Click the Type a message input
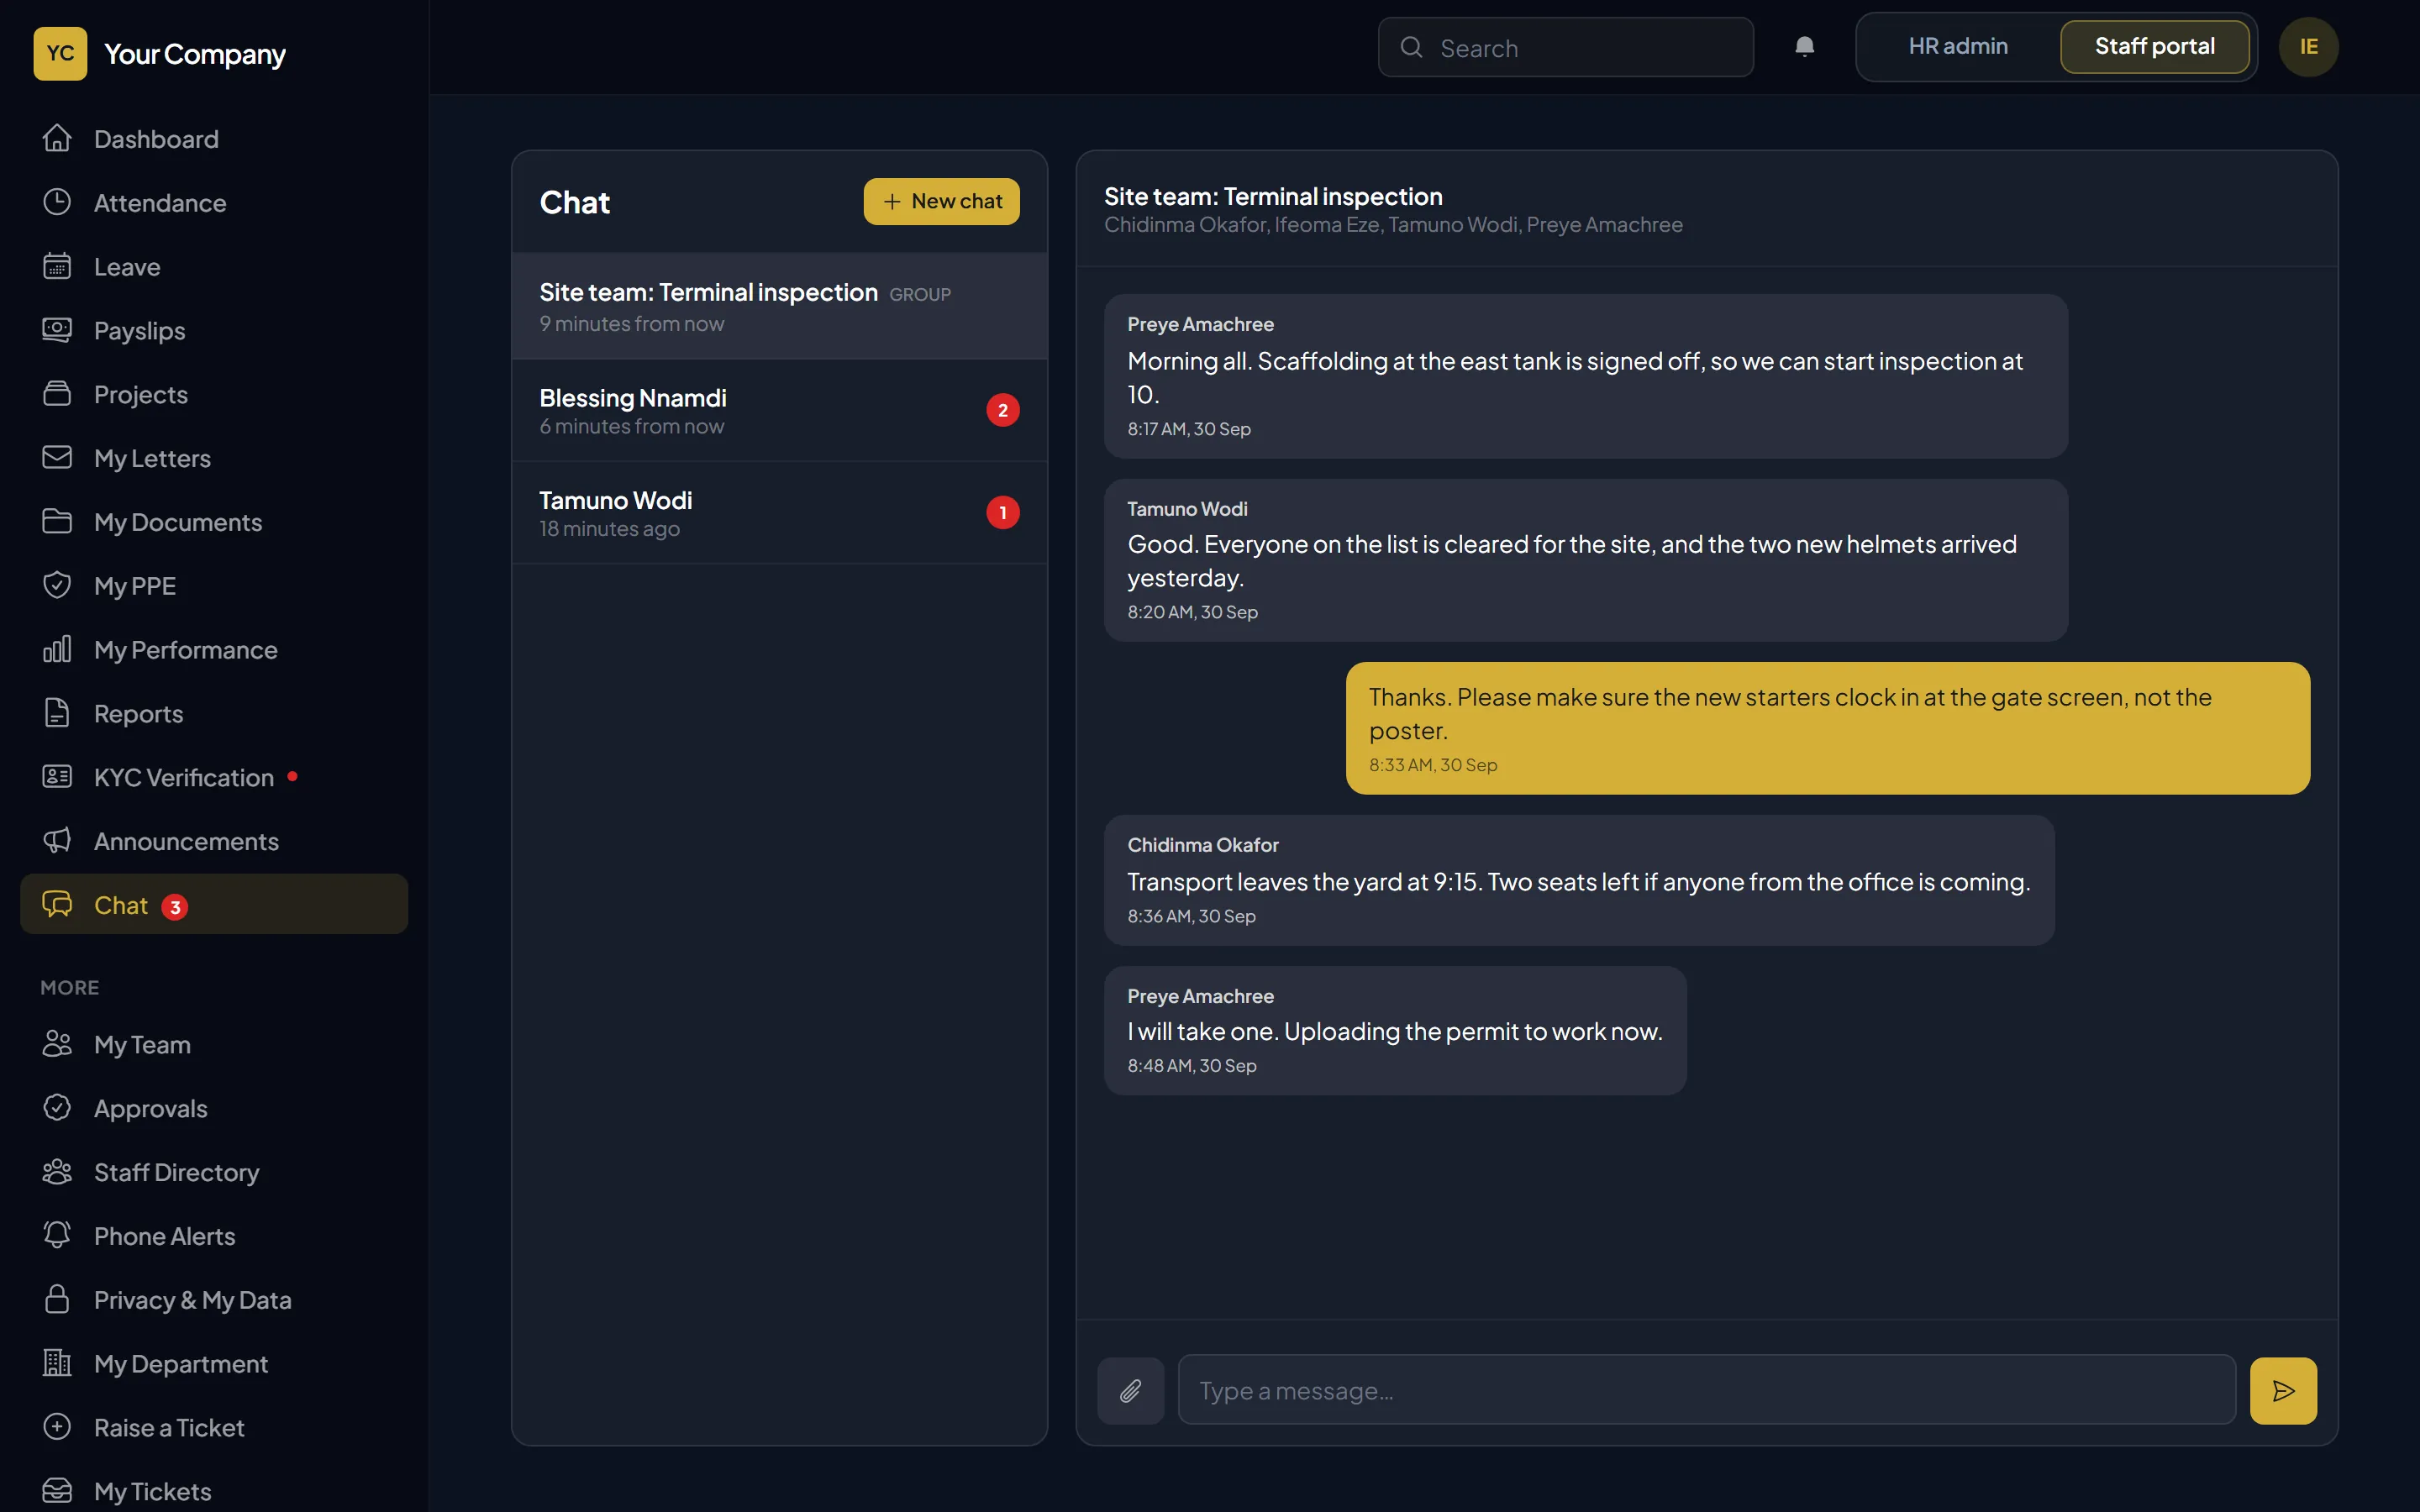The image size is (2420, 1512). coord(1706,1390)
